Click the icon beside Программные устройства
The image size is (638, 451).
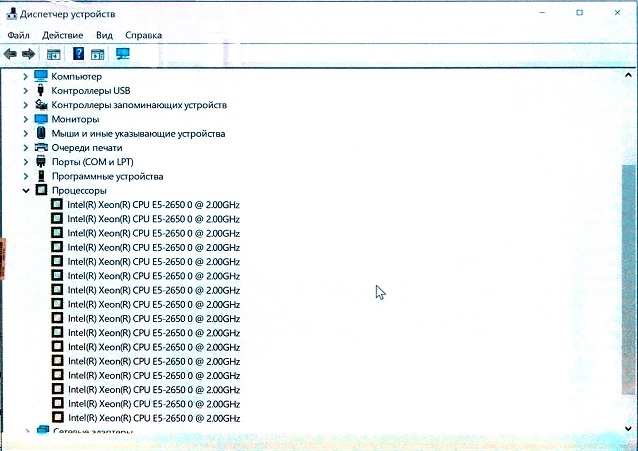[x=41, y=176]
